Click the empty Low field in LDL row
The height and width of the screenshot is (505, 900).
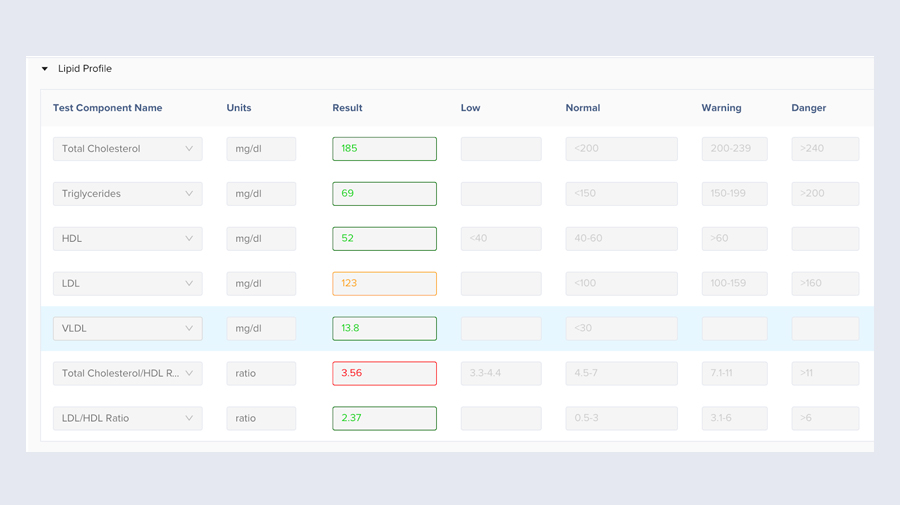(x=501, y=283)
